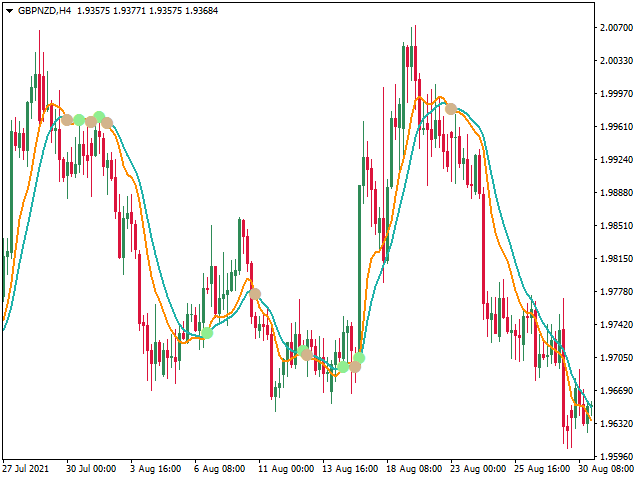Click price label 1.97420 on the price axis
640x480 pixels.
click(616, 325)
